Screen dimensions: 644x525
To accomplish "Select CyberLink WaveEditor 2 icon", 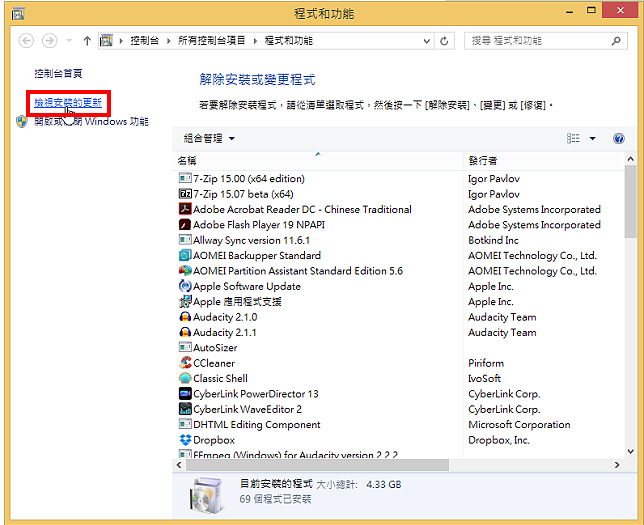I will [x=185, y=409].
